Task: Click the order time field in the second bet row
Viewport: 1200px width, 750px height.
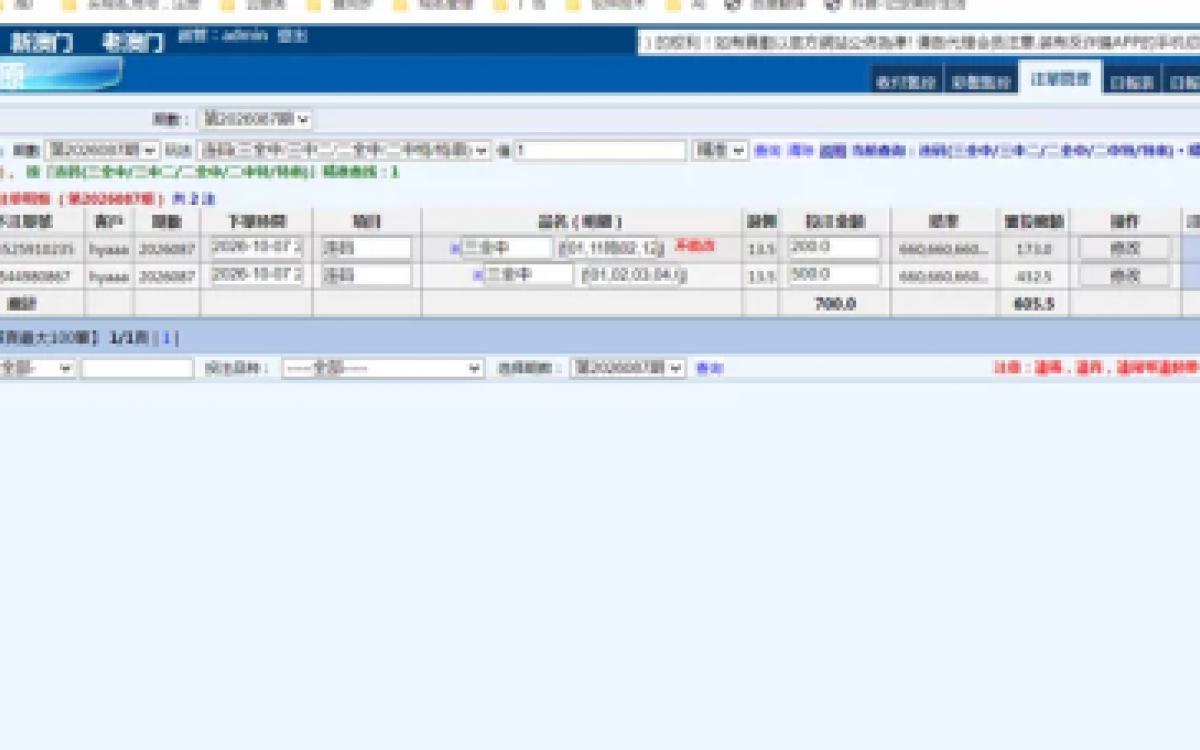Action: [257, 275]
